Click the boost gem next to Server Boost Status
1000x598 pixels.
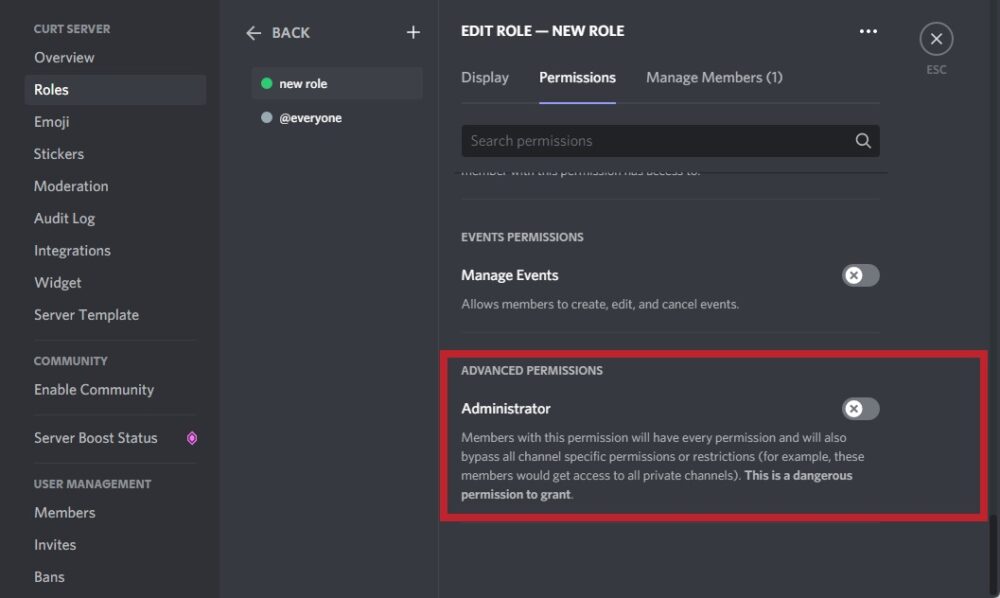[191, 438]
